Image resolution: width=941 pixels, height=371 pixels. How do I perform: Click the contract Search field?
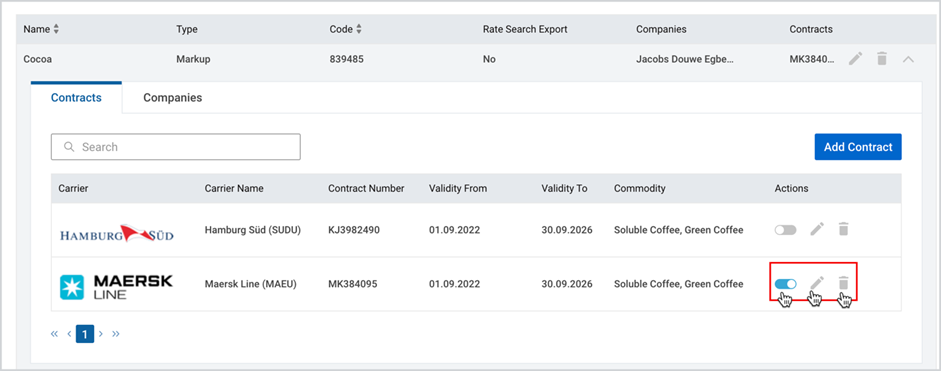(x=176, y=147)
